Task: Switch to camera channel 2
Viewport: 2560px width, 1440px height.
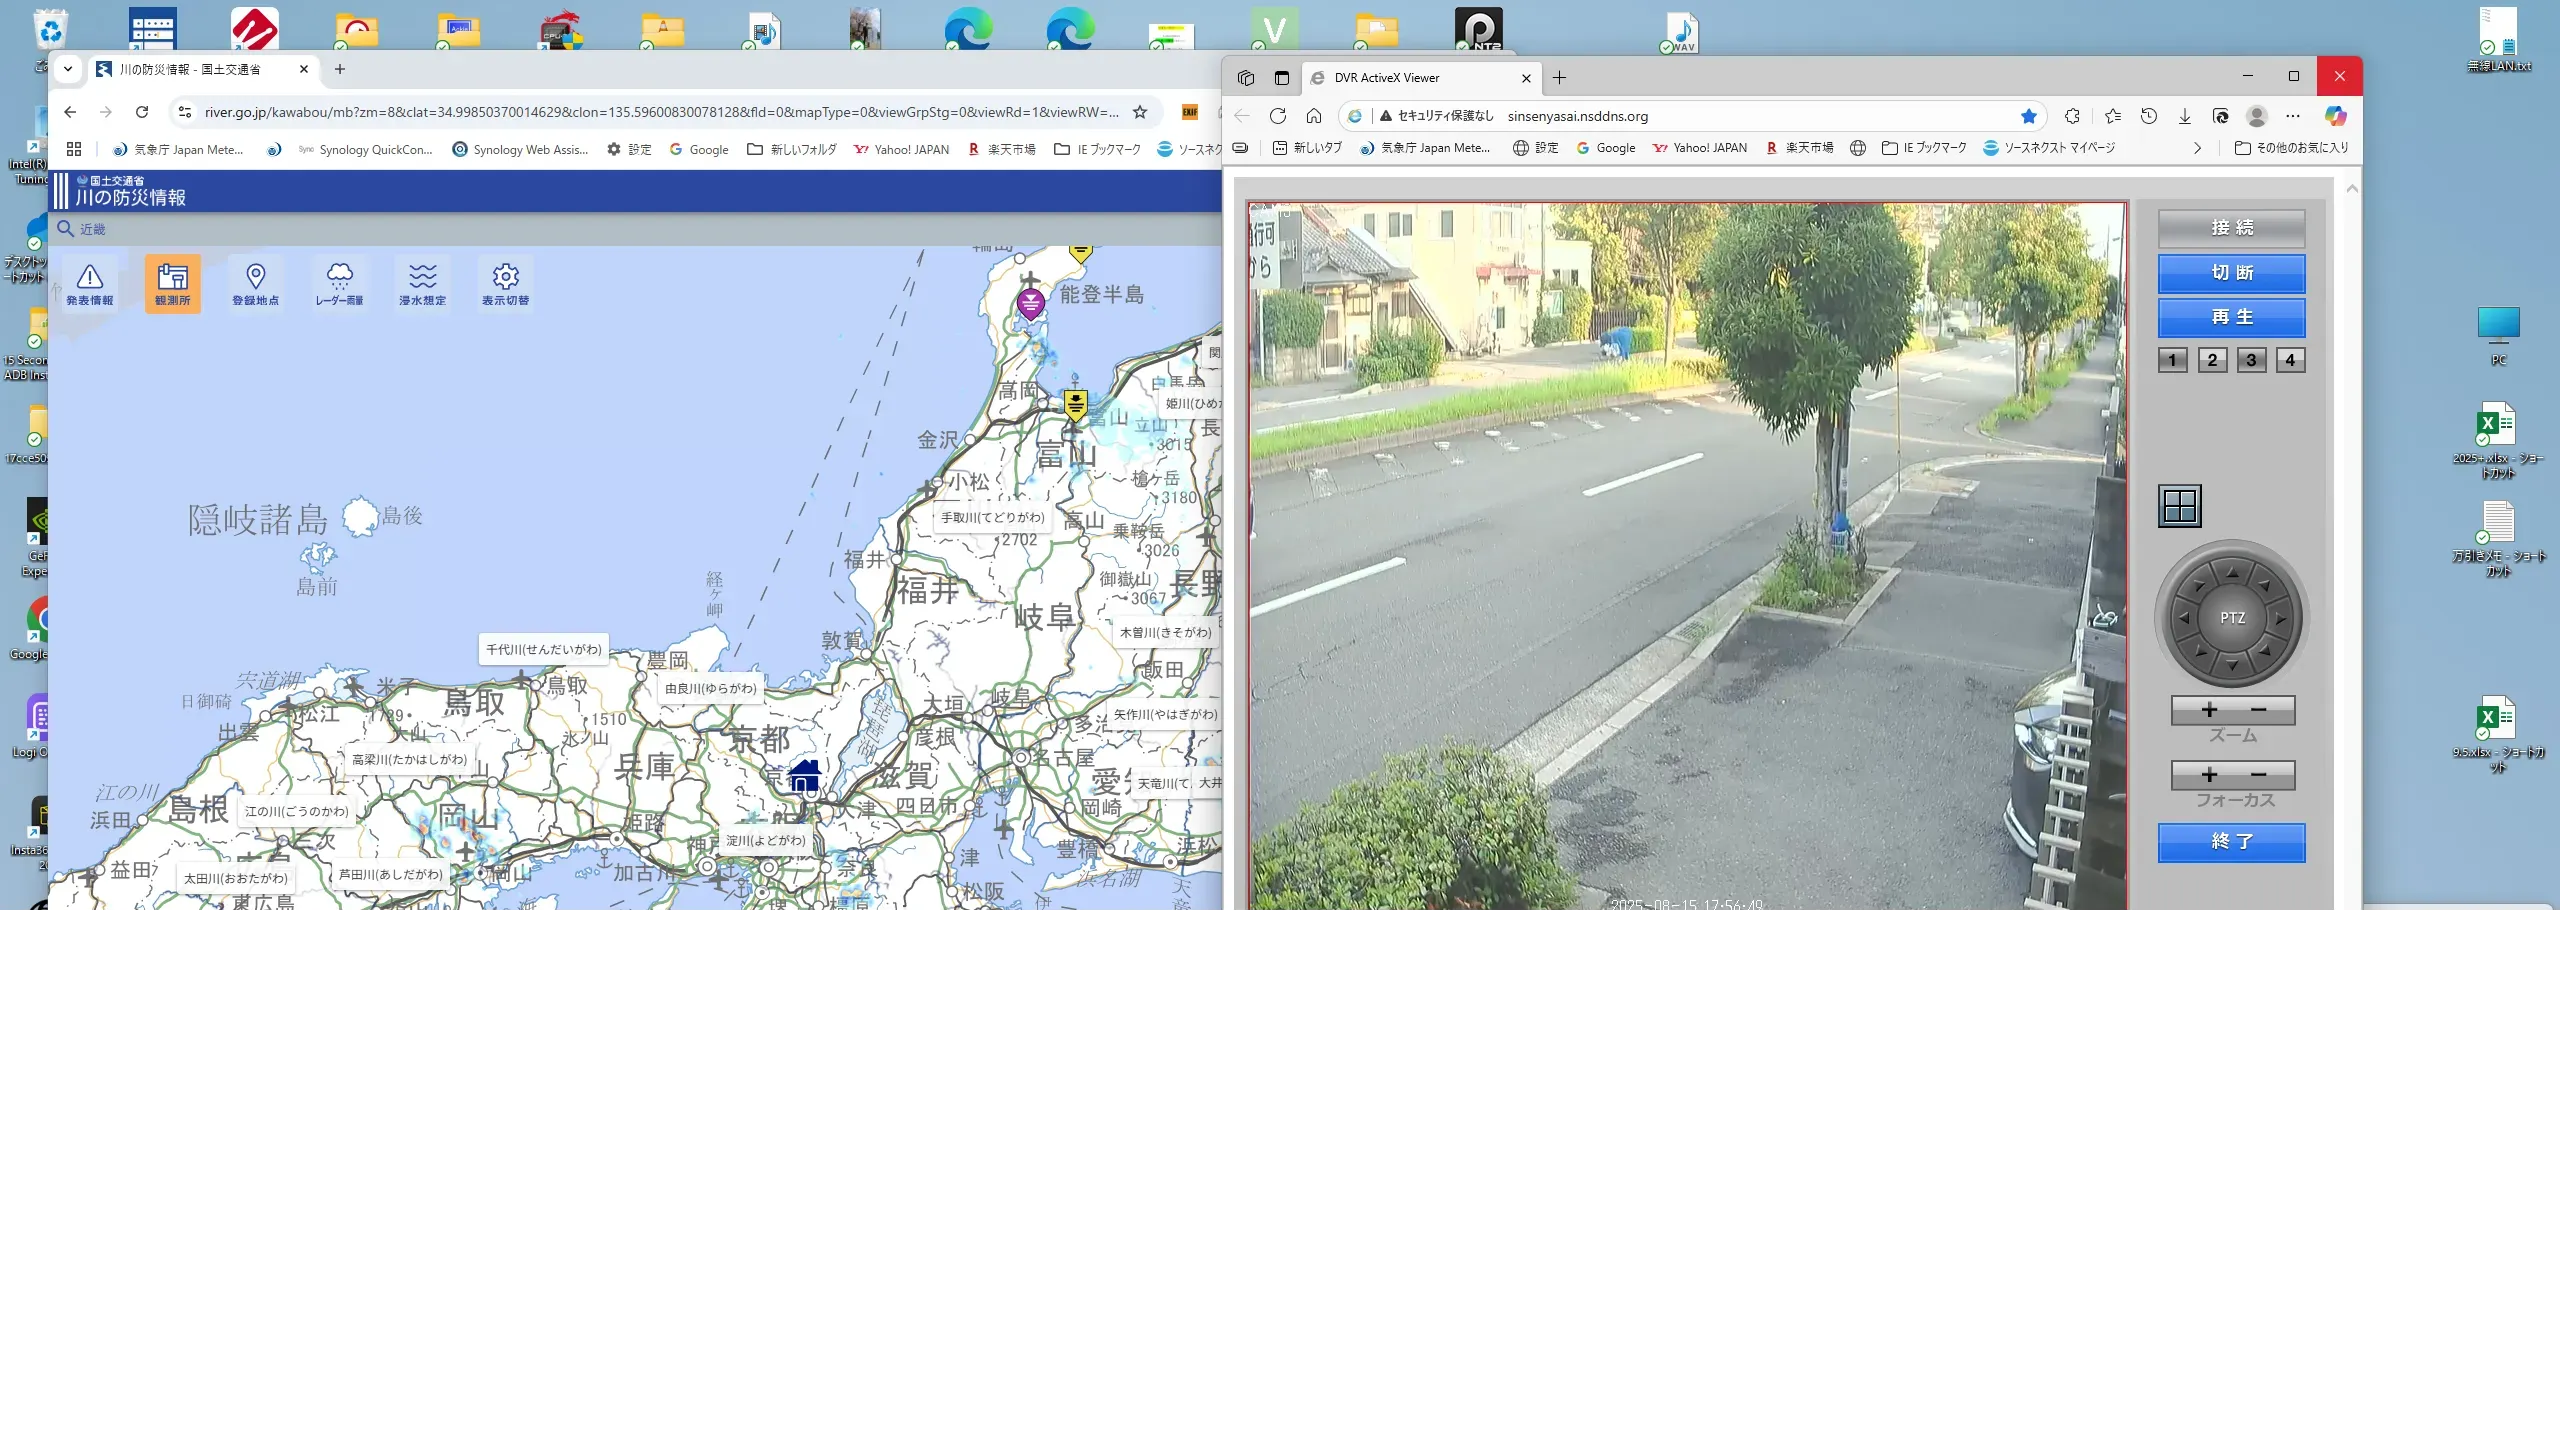Action: pos(2212,360)
